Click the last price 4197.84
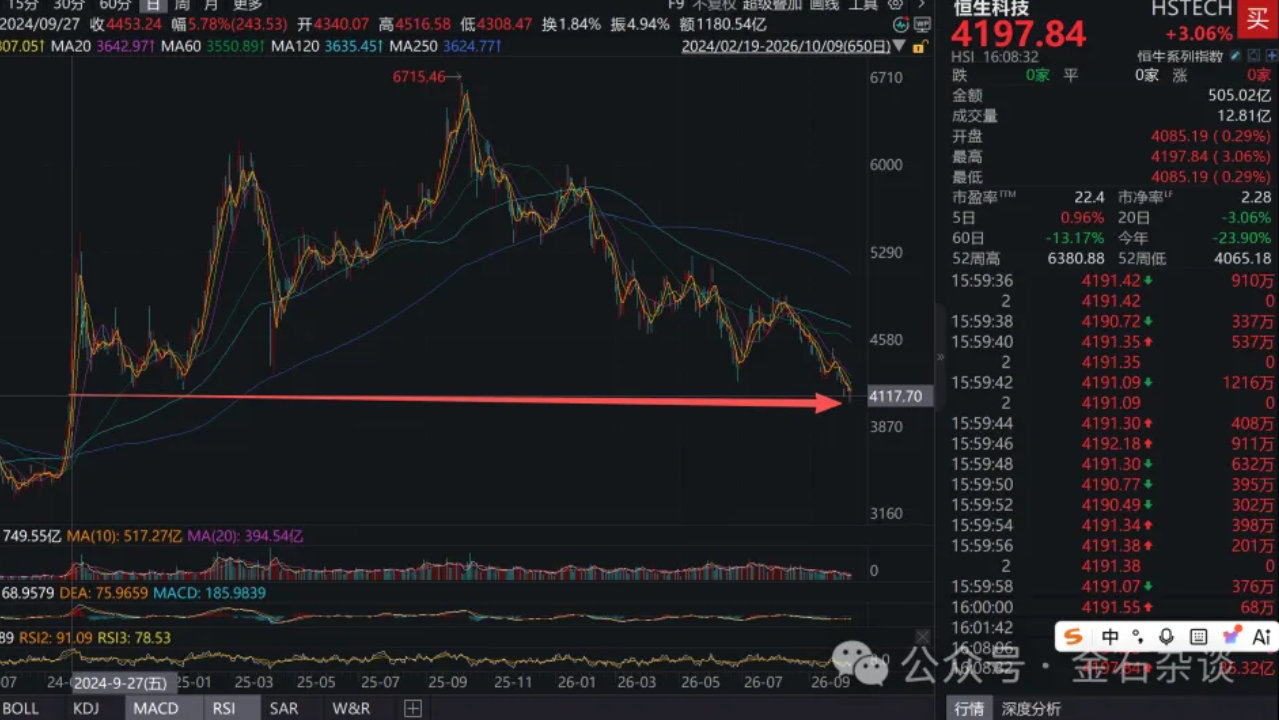The width and height of the screenshot is (1279, 720). coord(1018,34)
